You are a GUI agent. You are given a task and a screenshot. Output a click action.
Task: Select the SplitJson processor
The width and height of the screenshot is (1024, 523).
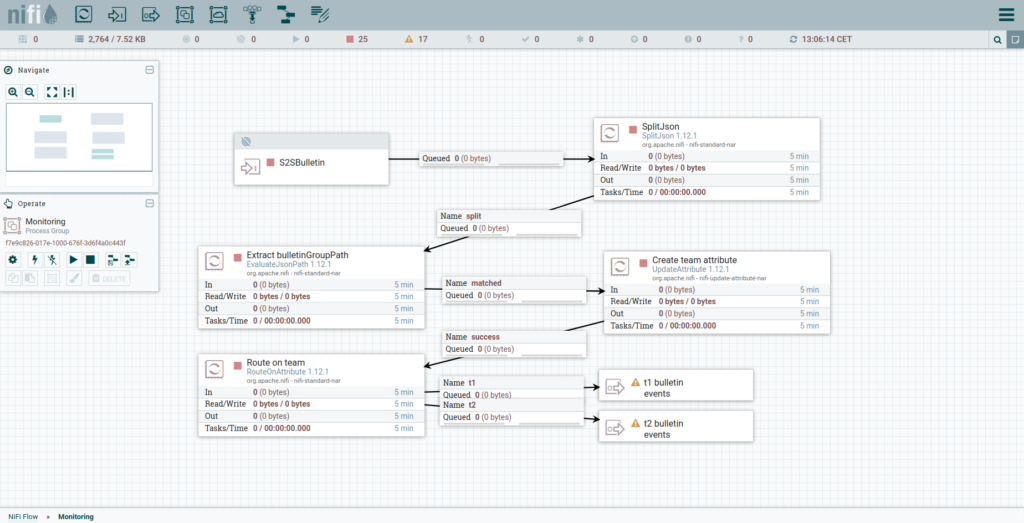(x=707, y=159)
